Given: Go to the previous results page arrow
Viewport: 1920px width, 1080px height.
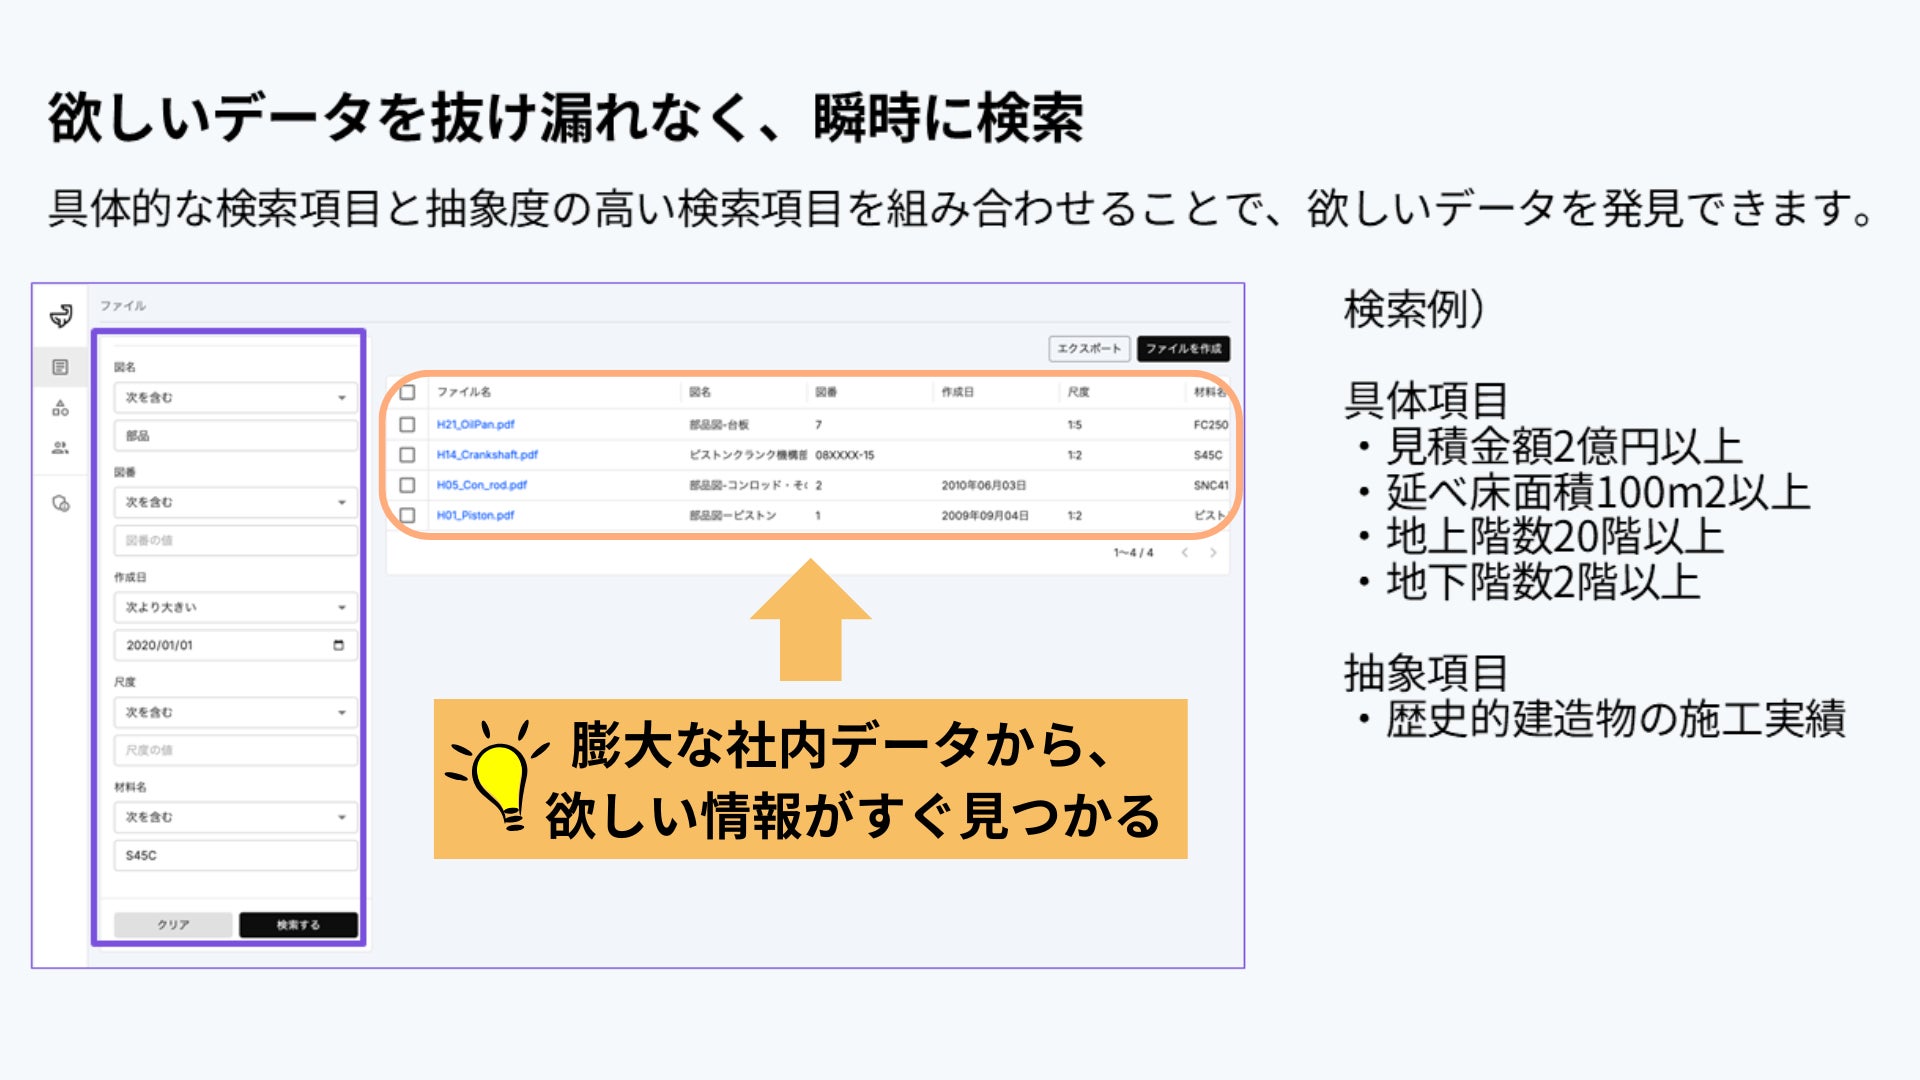Looking at the screenshot, I should 1185,552.
